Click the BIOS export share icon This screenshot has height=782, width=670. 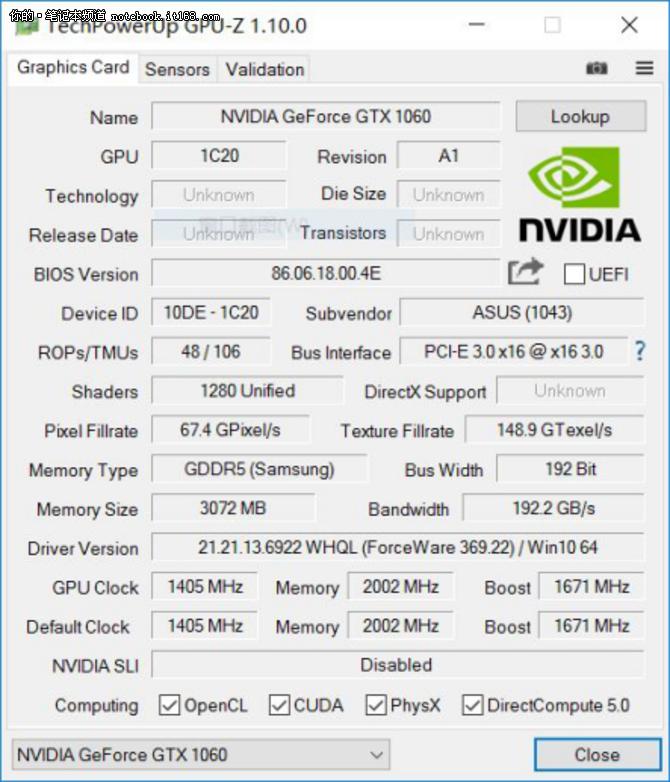coord(525,271)
